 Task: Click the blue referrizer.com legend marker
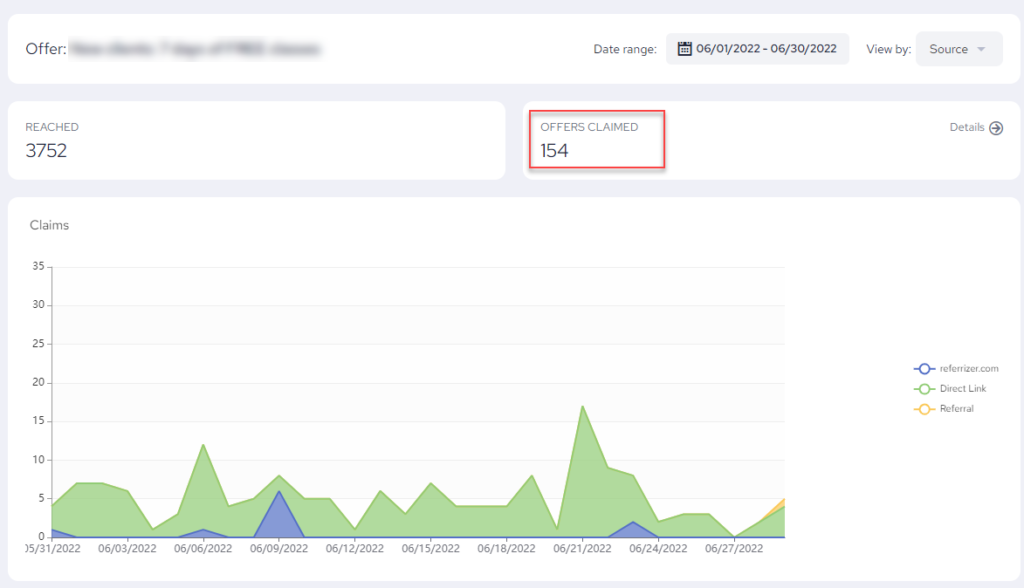[x=925, y=368]
